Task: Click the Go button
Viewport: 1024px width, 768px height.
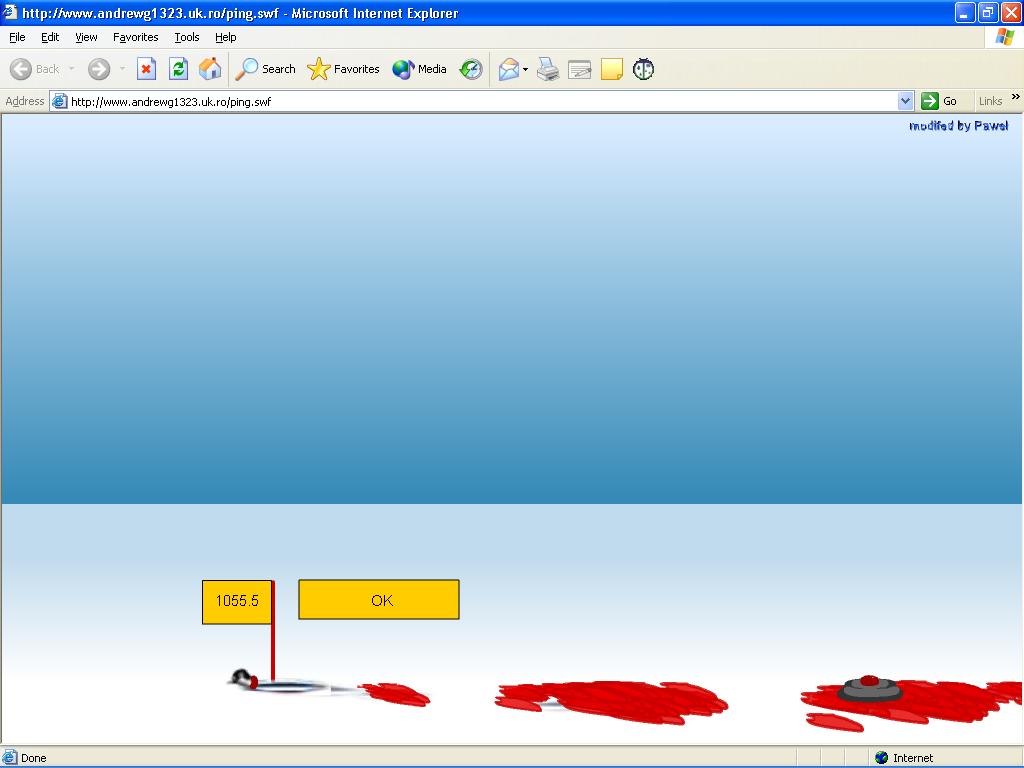Action: [x=939, y=101]
